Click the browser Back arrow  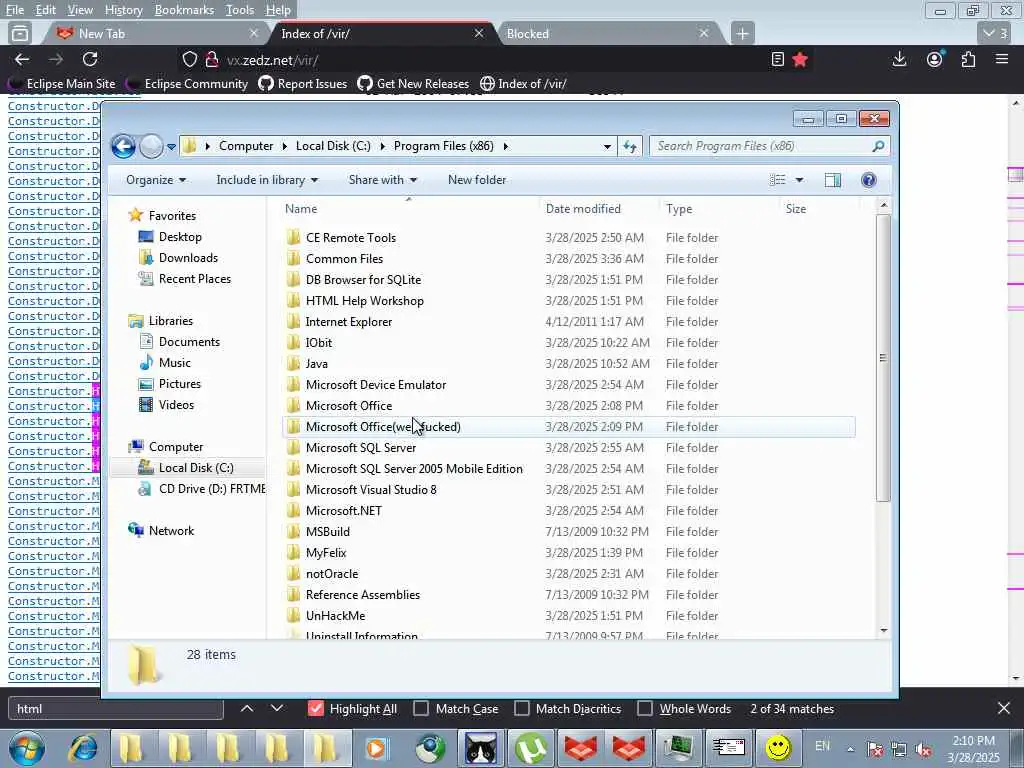point(22,59)
